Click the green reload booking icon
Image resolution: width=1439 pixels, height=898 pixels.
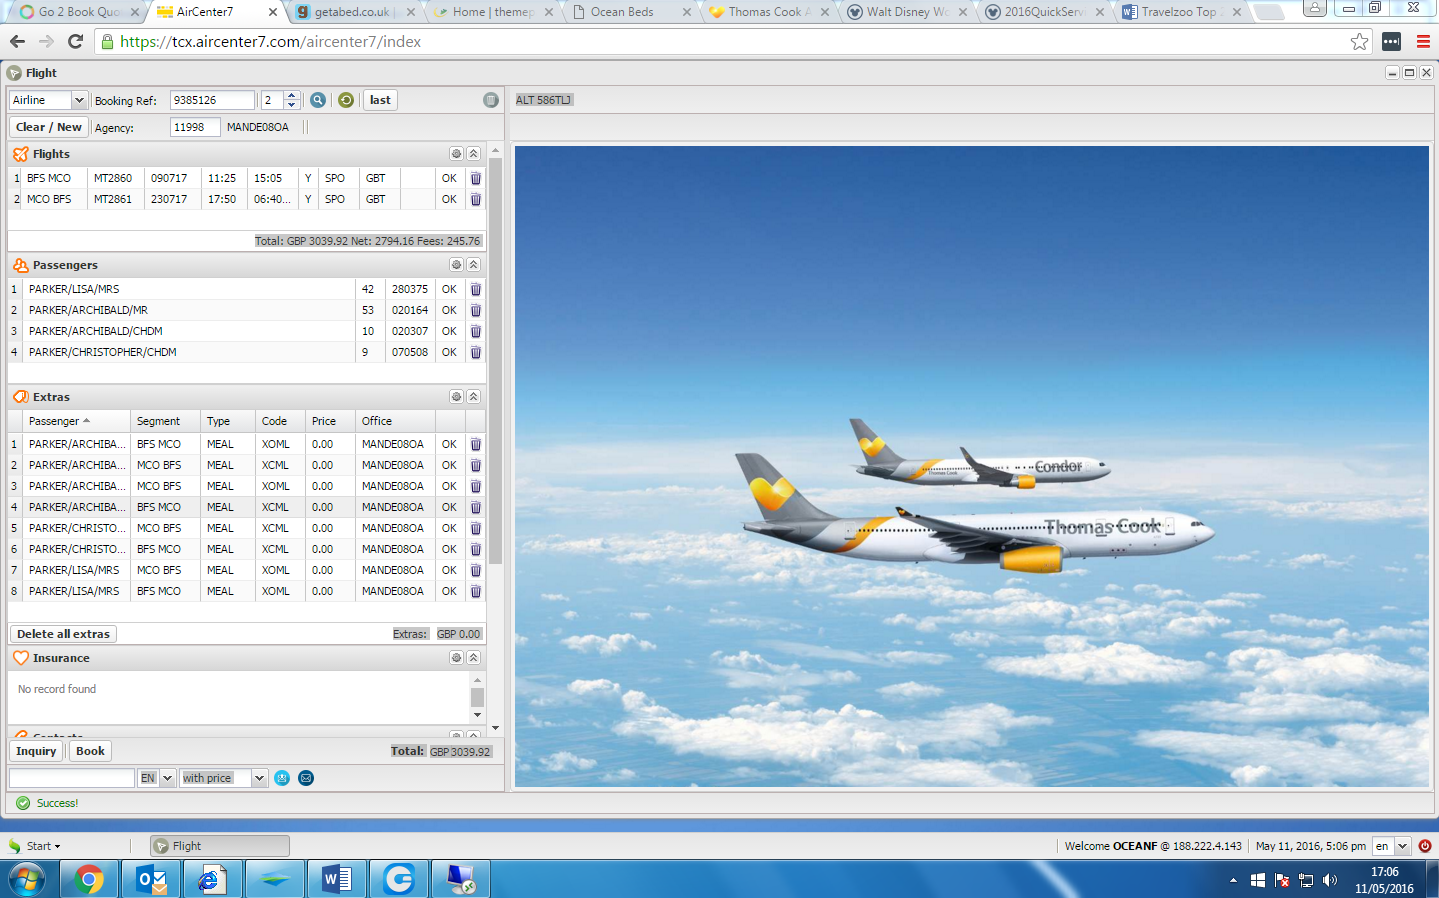pyautogui.click(x=346, y=100)
